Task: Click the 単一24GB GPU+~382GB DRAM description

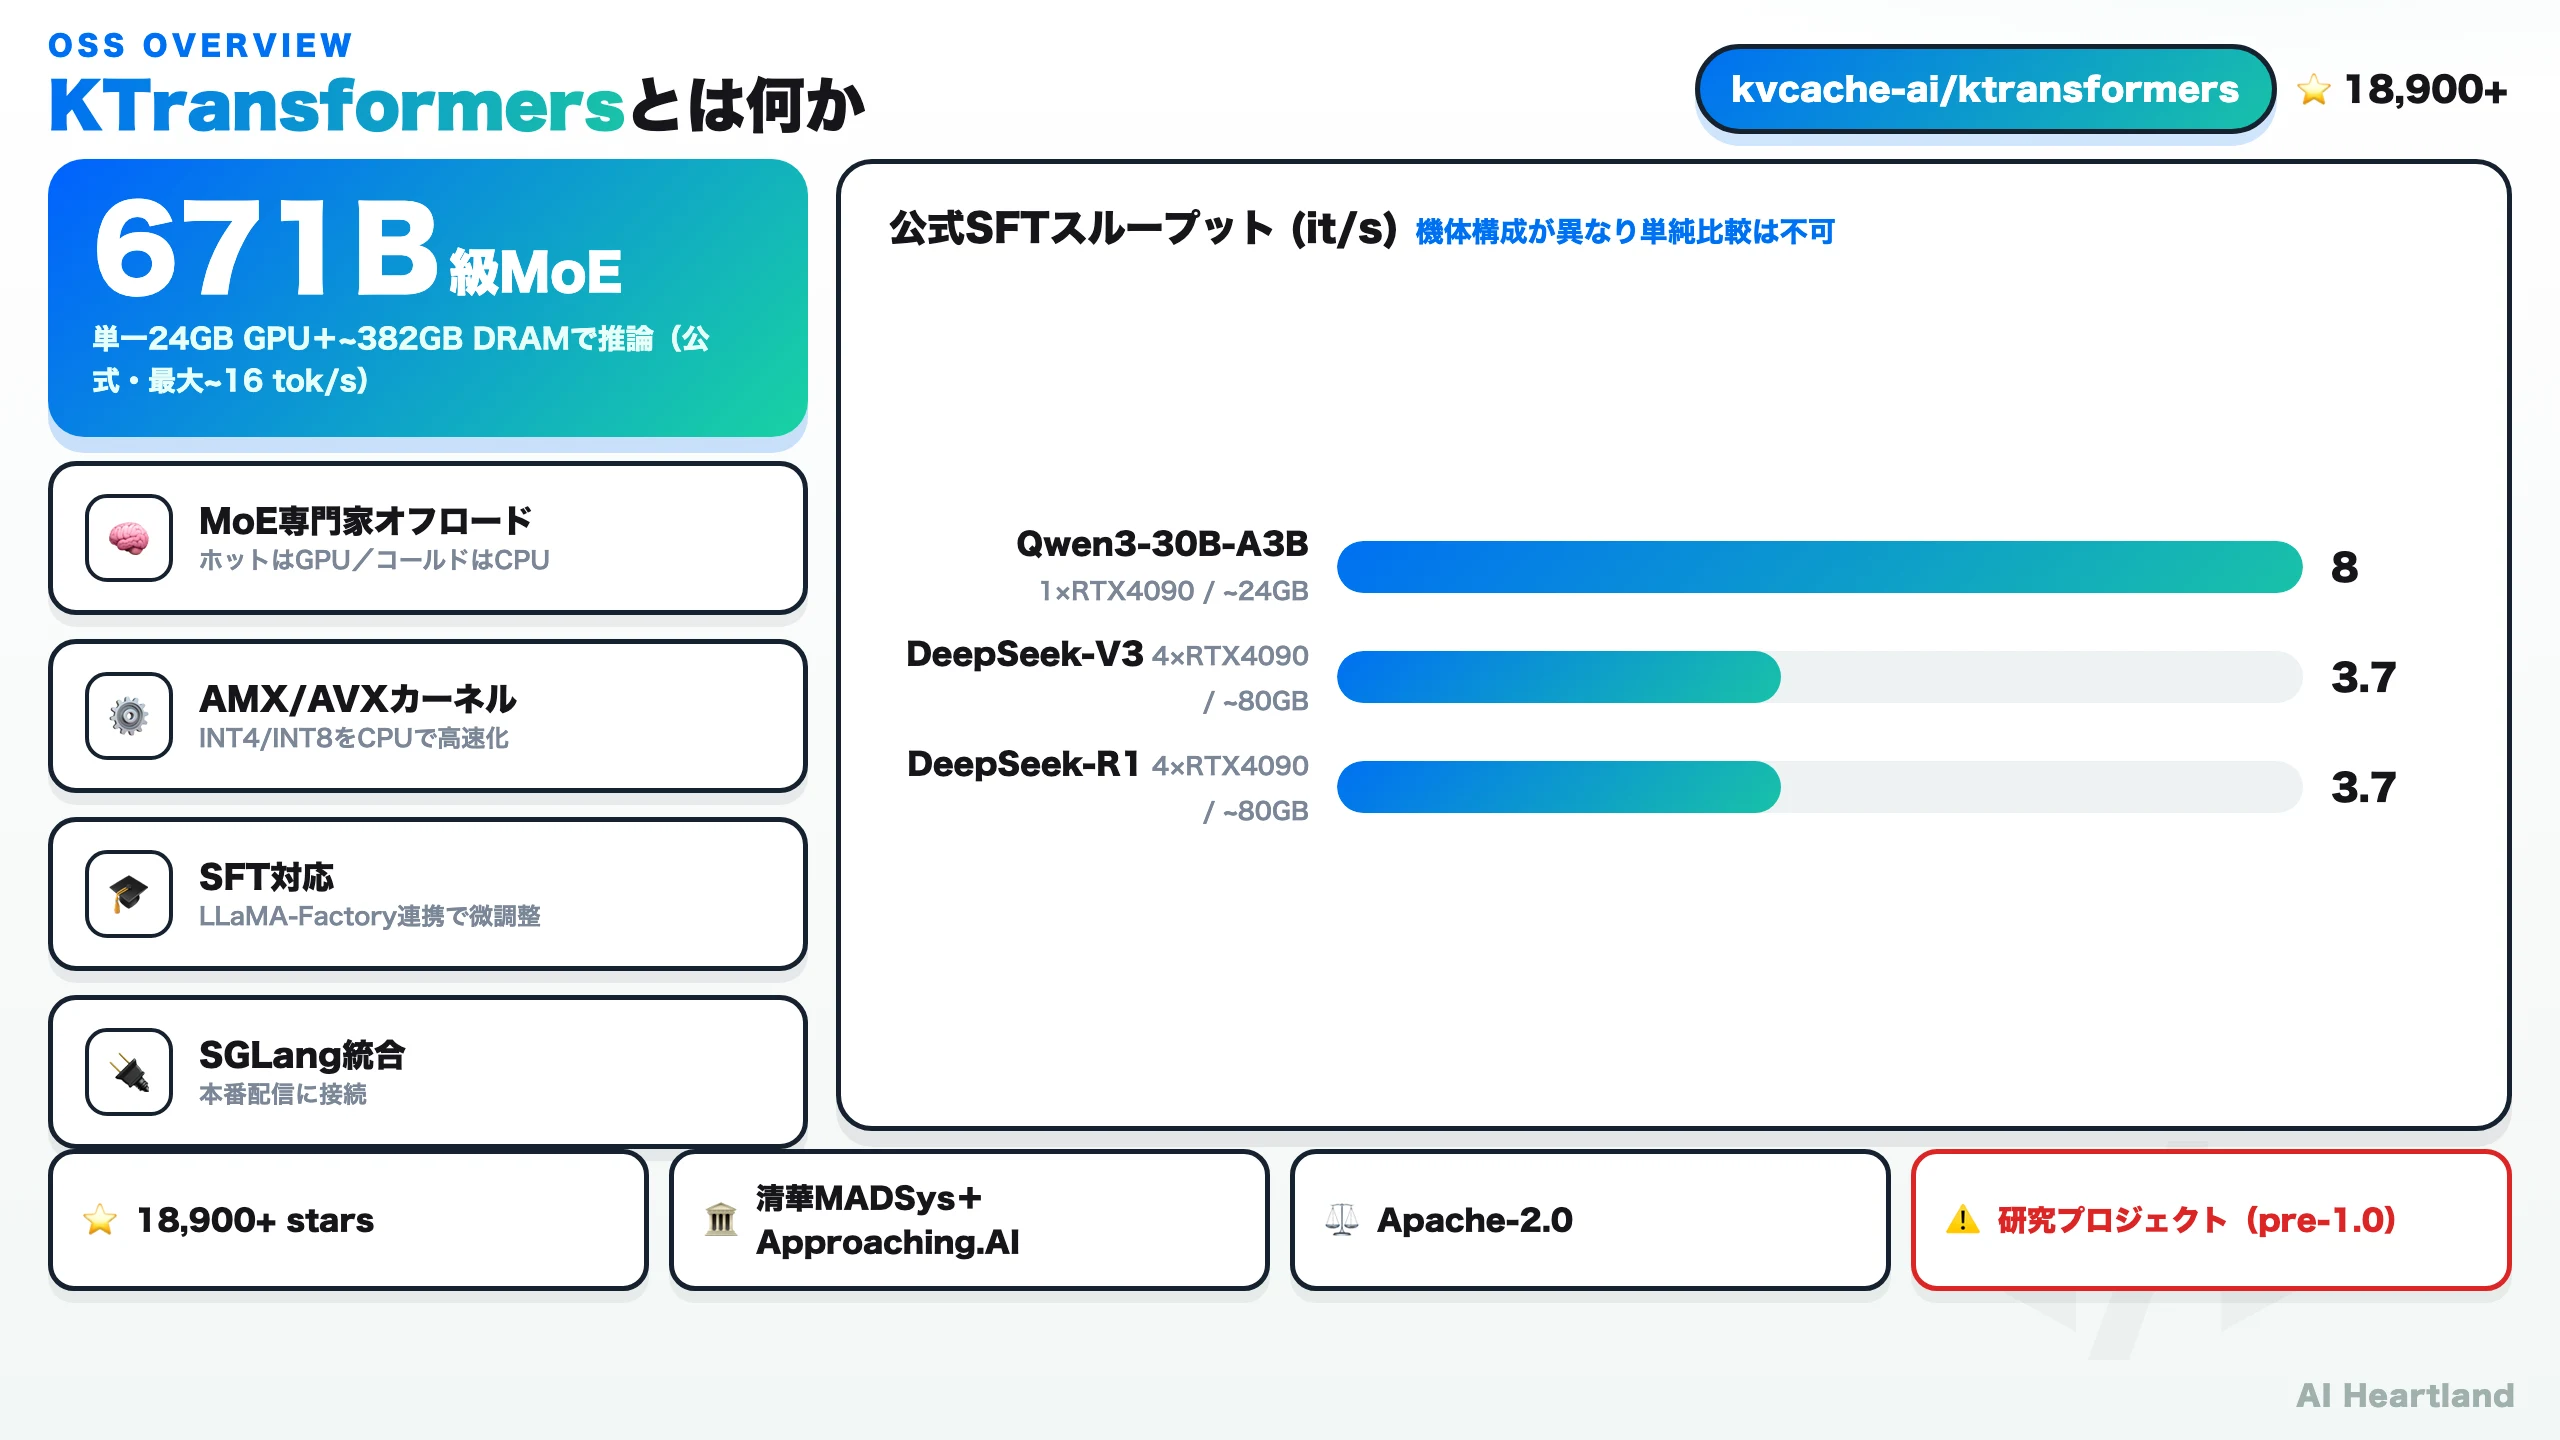Action: pyautogui.click(x=401, y=359)
